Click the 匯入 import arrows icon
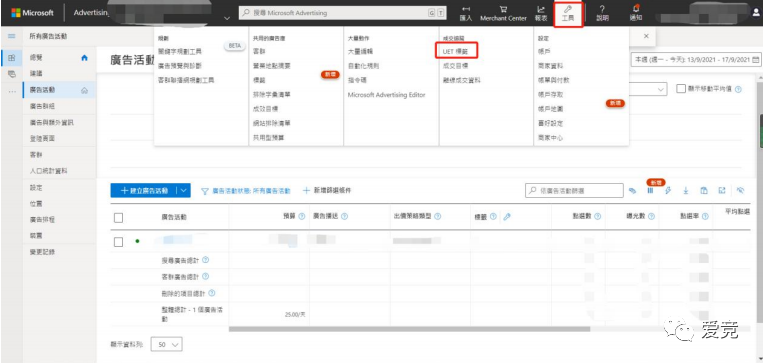Image resolution: width=763 pixels, height=363 pixels. pos(466,9)
